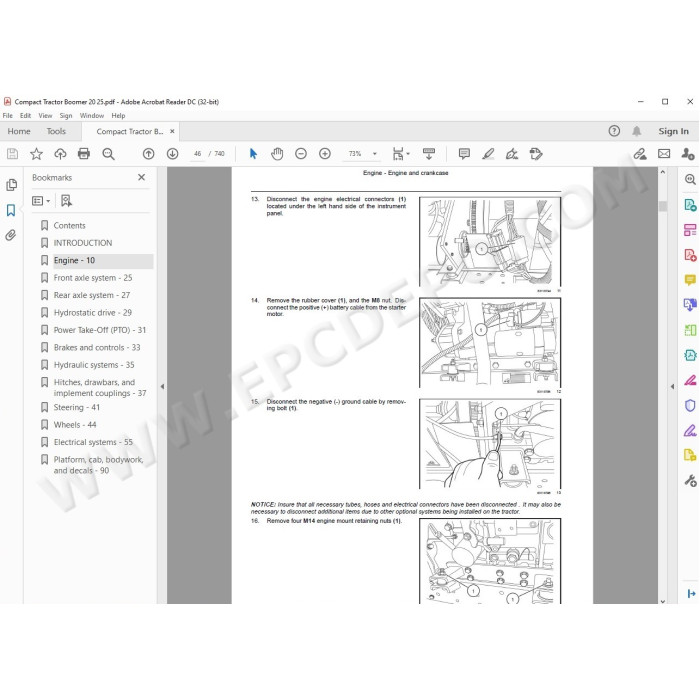Switch to the Home tab

(19, 131)
